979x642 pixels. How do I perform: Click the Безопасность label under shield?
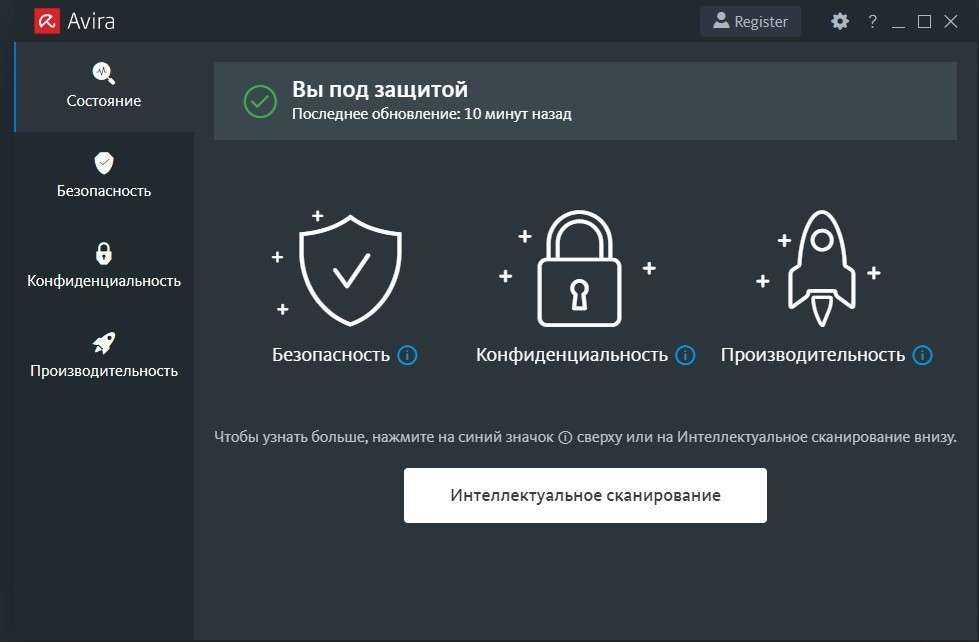331,355
